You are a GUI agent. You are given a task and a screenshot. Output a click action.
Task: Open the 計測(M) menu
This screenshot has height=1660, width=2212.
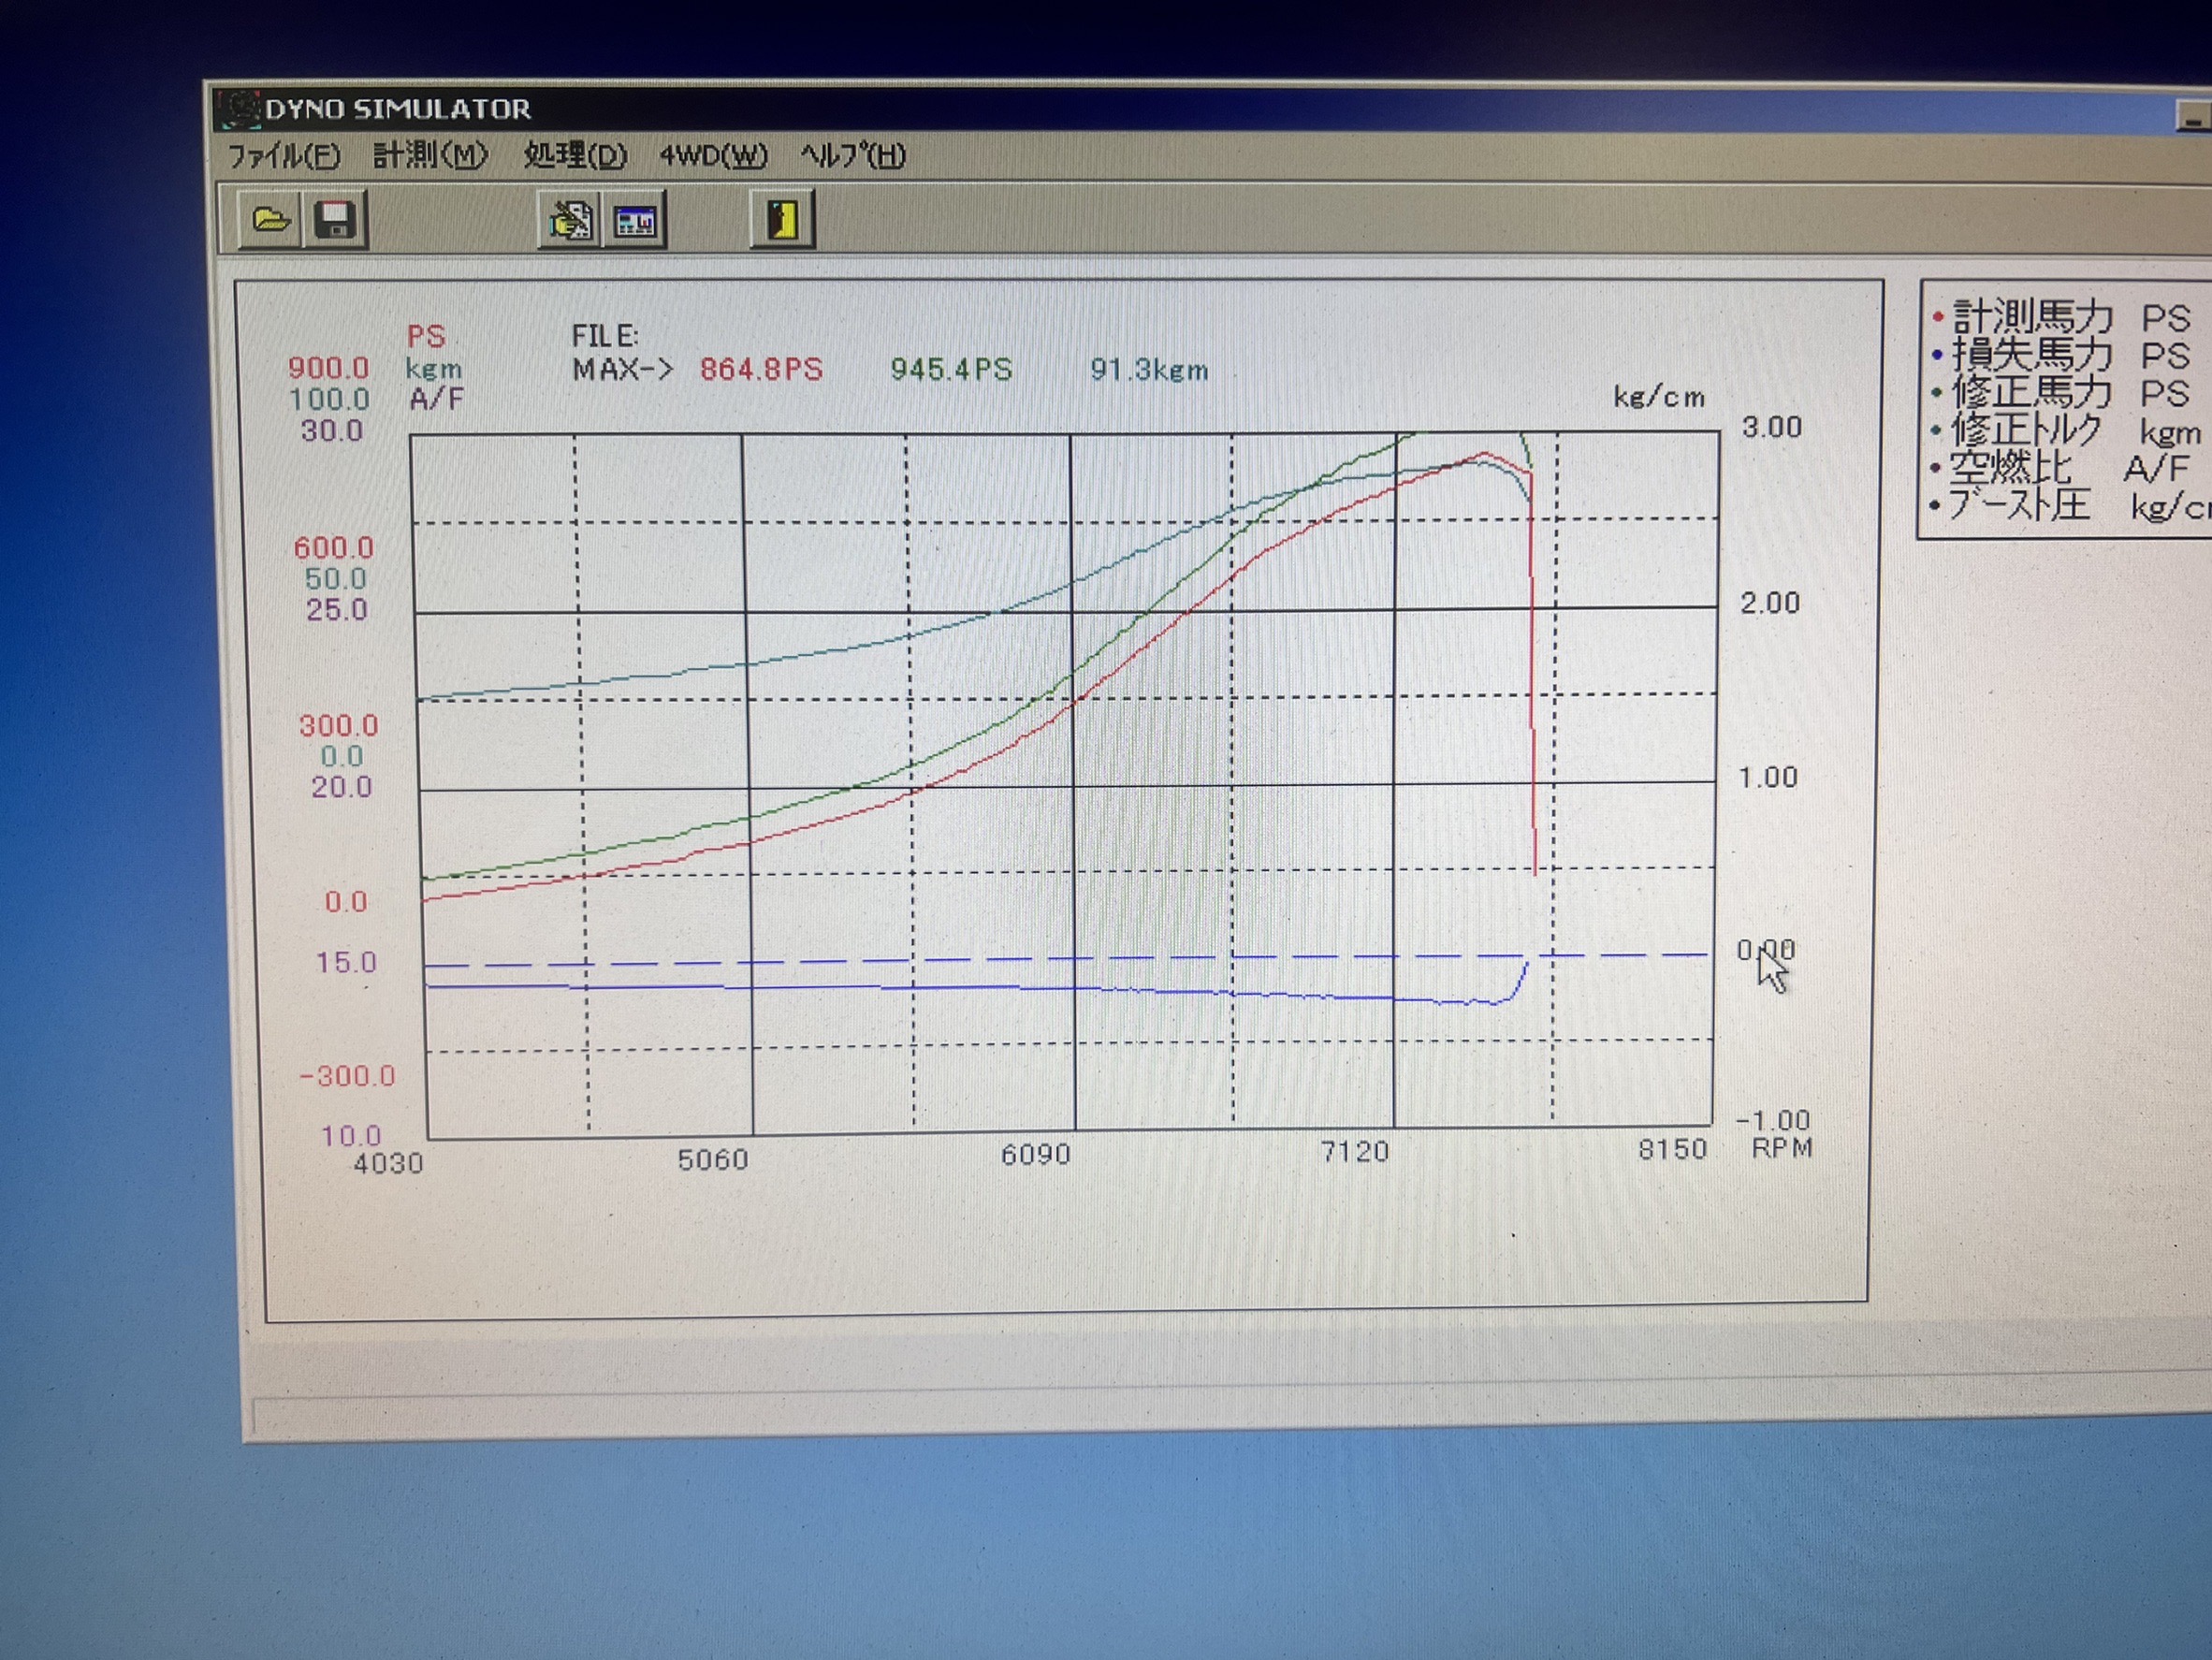430,155
